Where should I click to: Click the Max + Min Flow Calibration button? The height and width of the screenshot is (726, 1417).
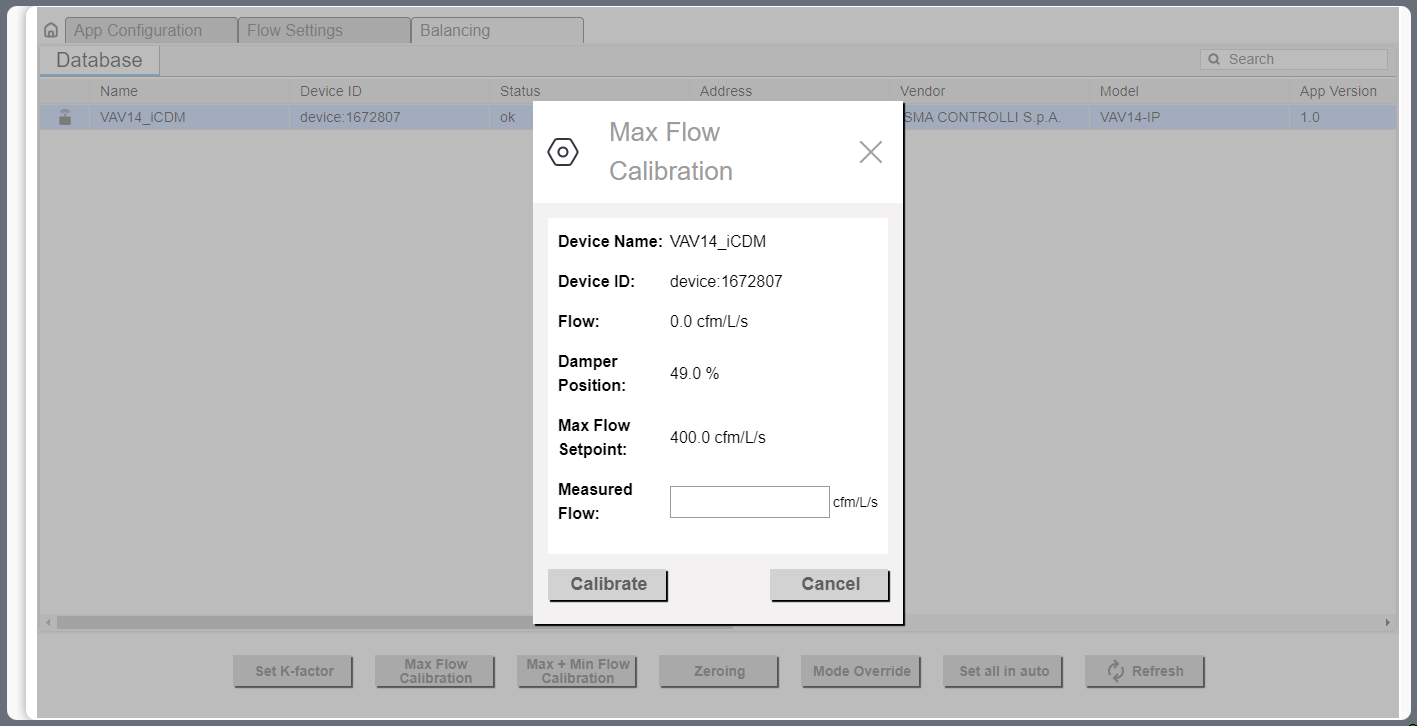tap(578, 671)
